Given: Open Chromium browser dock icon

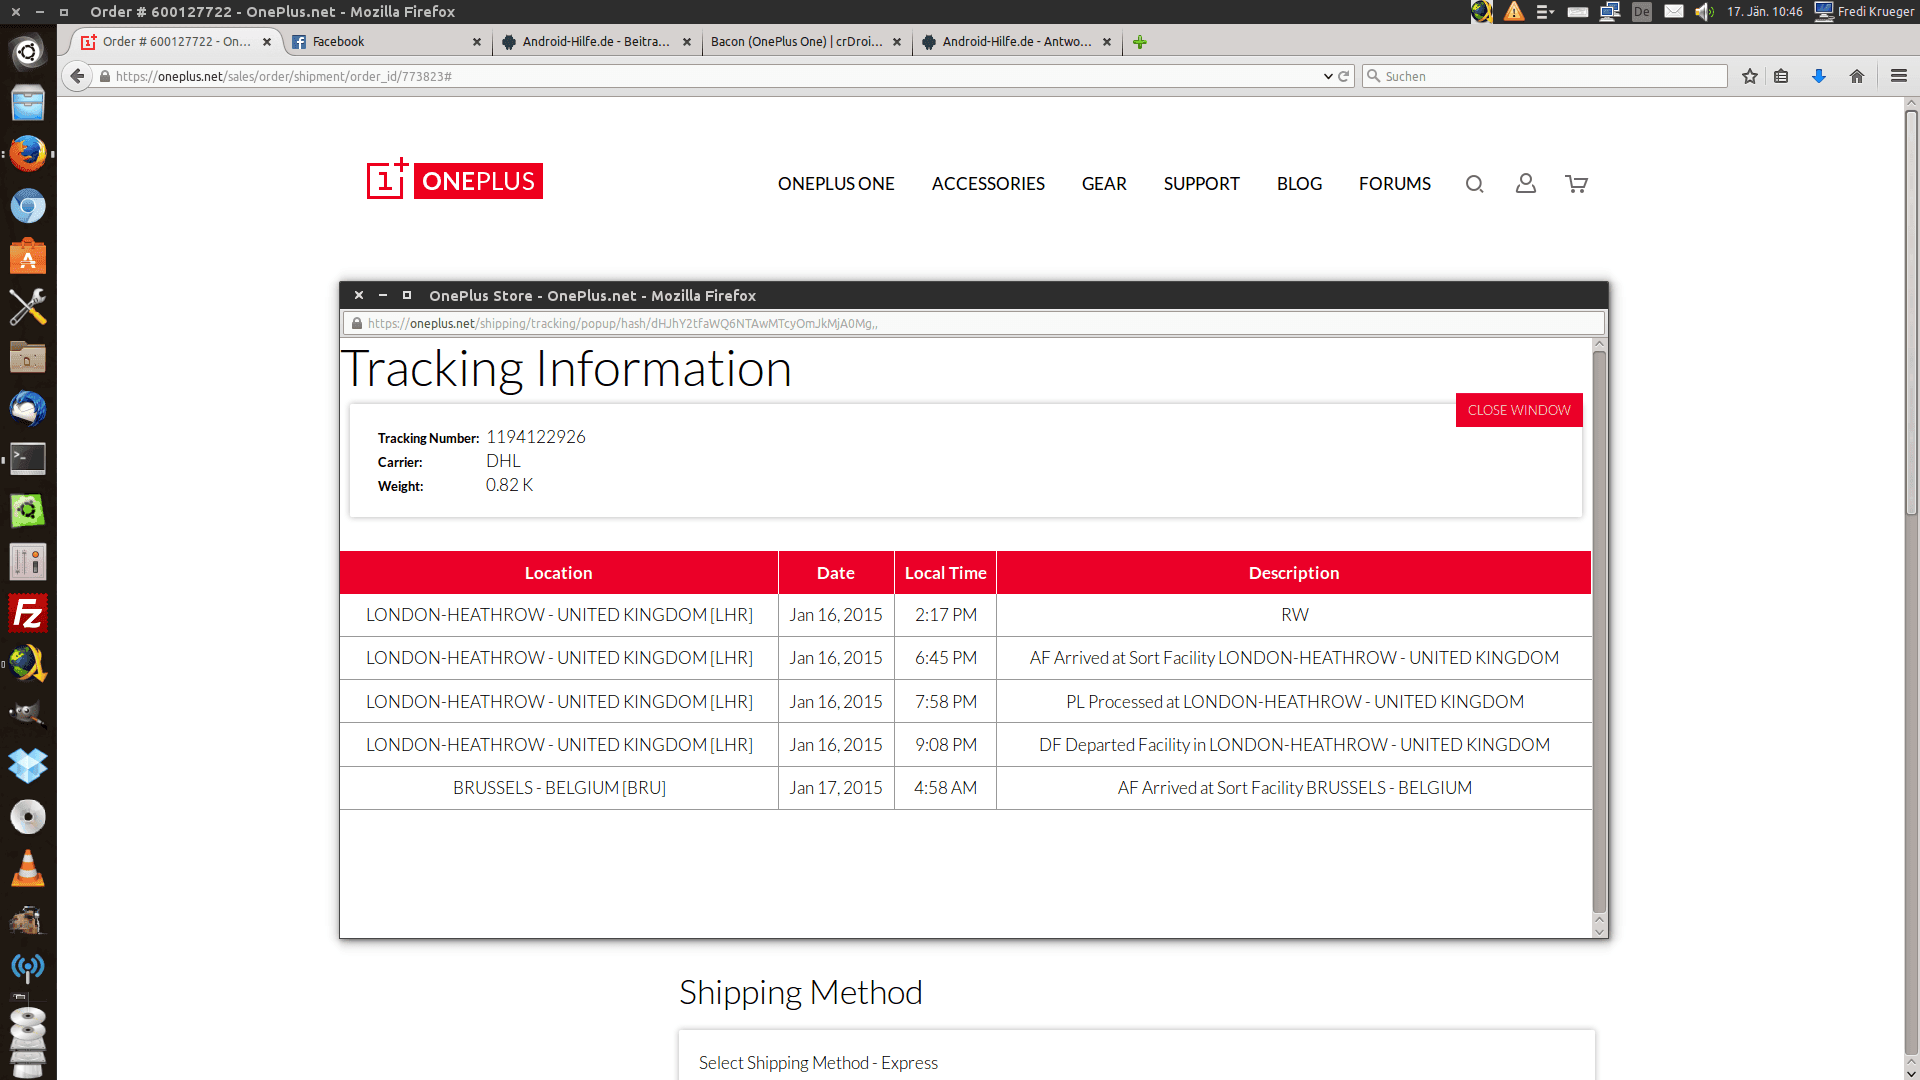Looking at the screenshot, I should click(x=28, y=206).
